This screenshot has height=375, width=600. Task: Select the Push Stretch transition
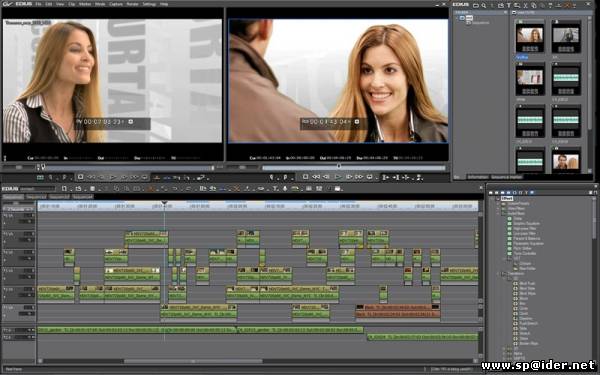[x=528, y=323]
